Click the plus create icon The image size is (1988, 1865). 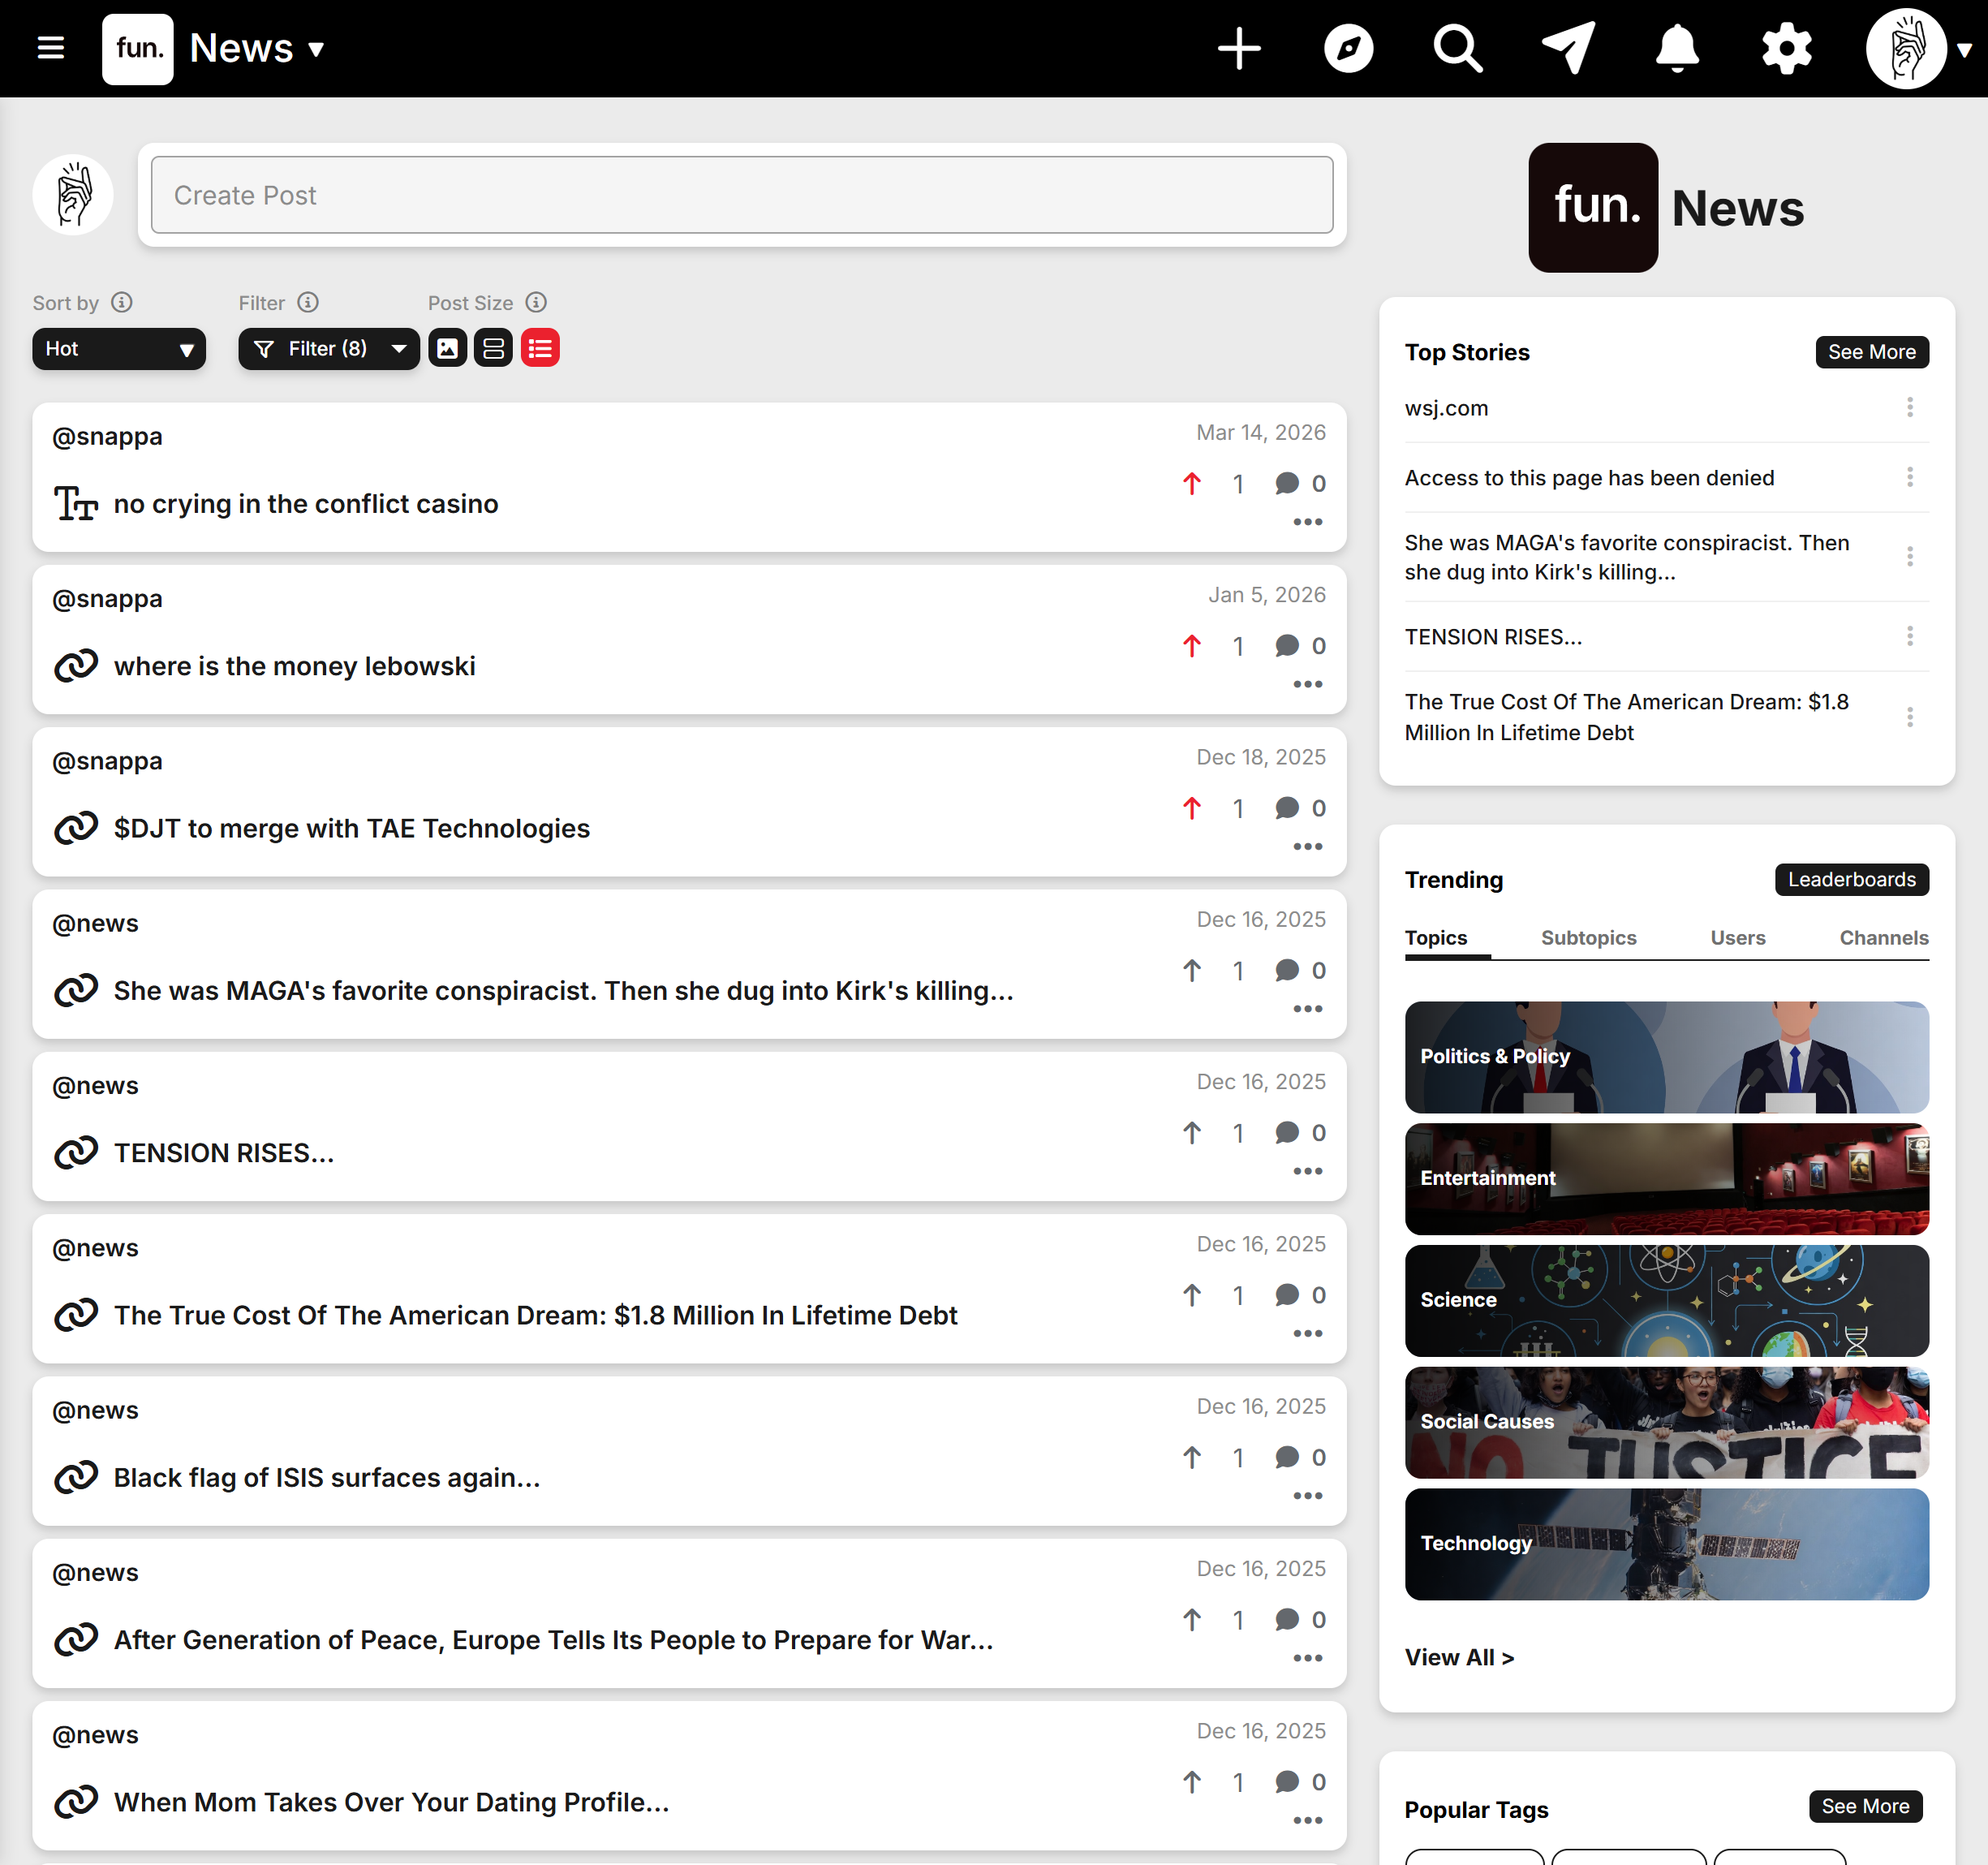1238,48
